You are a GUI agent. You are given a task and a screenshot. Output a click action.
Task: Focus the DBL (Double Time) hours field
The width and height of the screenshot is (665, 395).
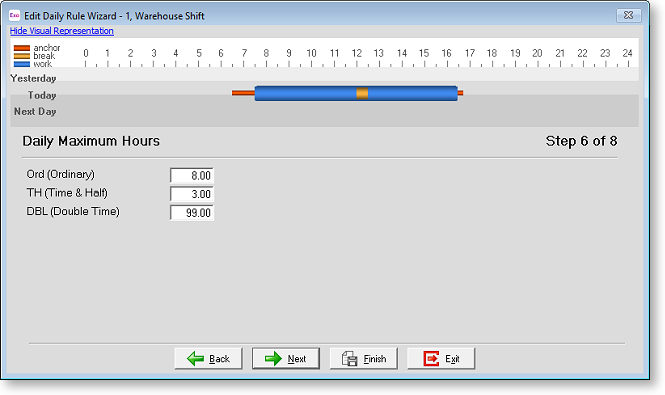[x=192, y=213]
